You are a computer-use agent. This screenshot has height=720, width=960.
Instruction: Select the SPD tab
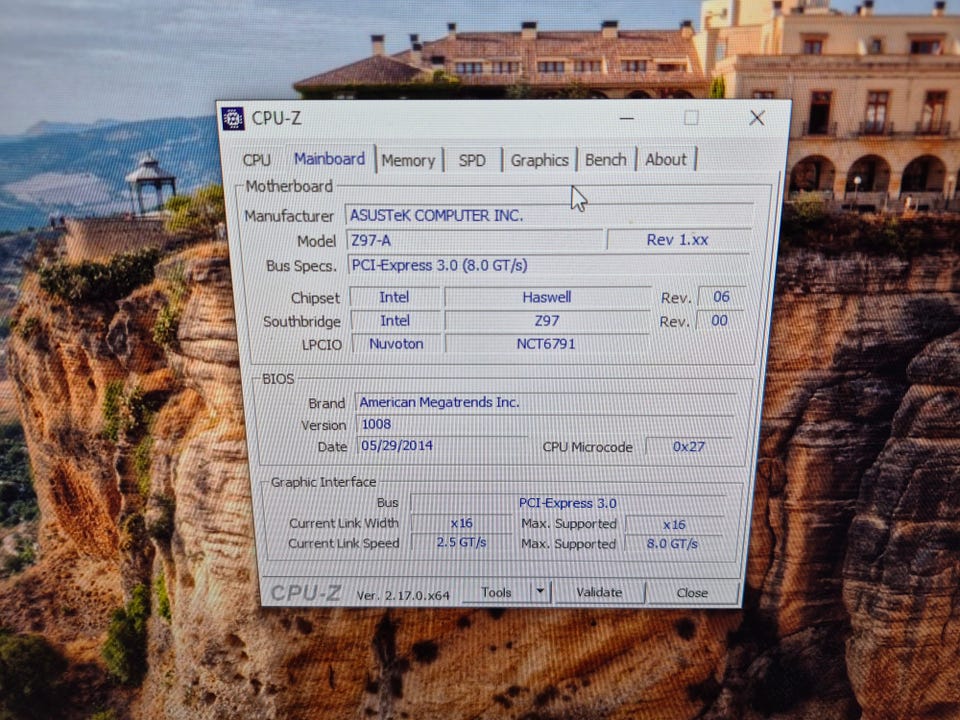pos(472,160)
